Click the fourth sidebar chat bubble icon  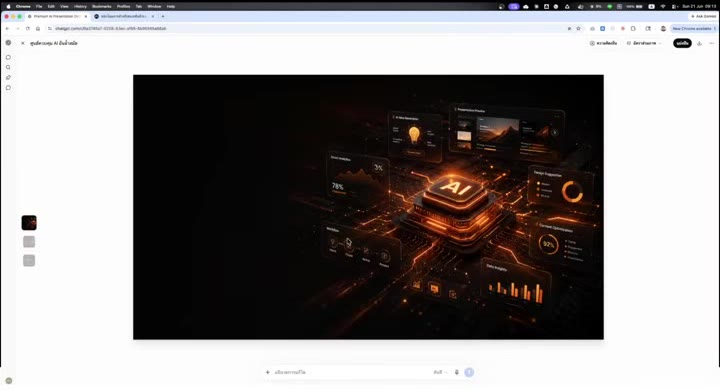tap(8, 88)
